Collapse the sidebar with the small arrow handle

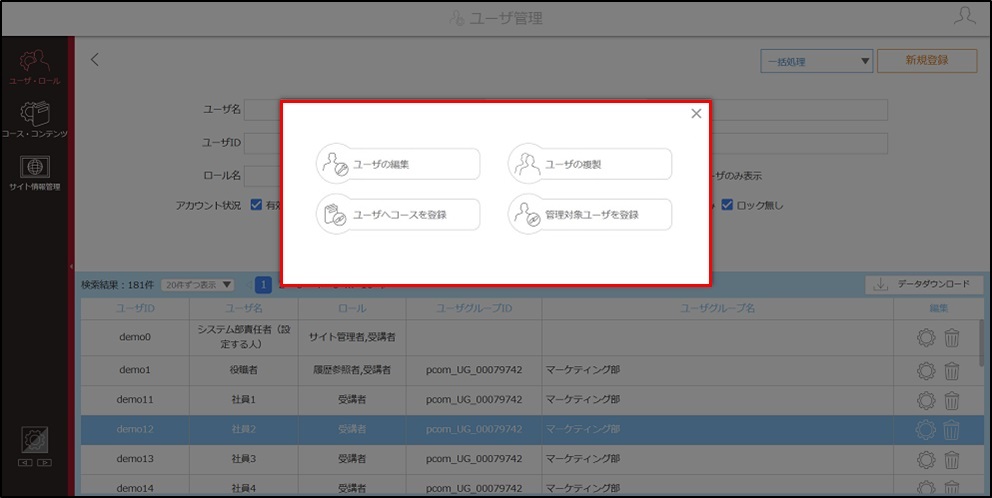pyautogui.click(x=71, y=266)
